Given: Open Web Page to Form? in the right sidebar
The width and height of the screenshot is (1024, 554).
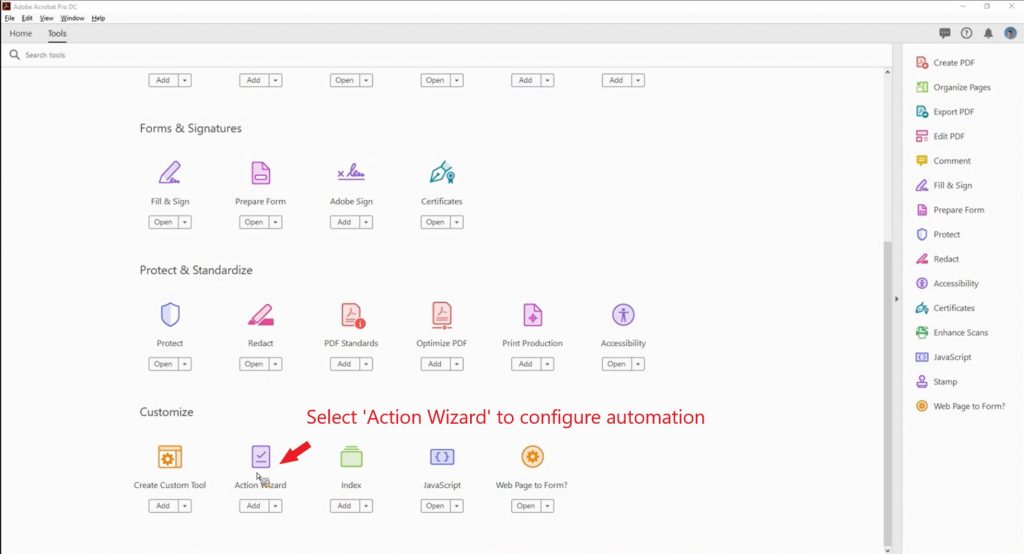Looking at the screenshot, I should [960, 406].
